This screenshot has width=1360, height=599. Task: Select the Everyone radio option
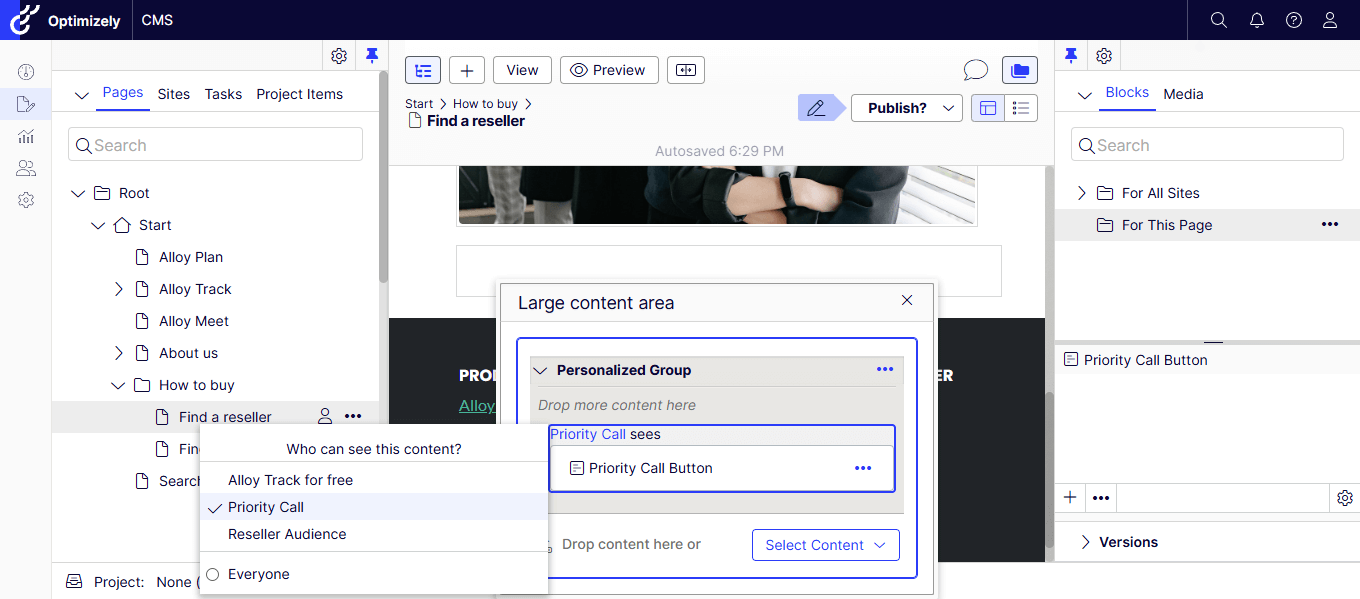pos(212,574)
